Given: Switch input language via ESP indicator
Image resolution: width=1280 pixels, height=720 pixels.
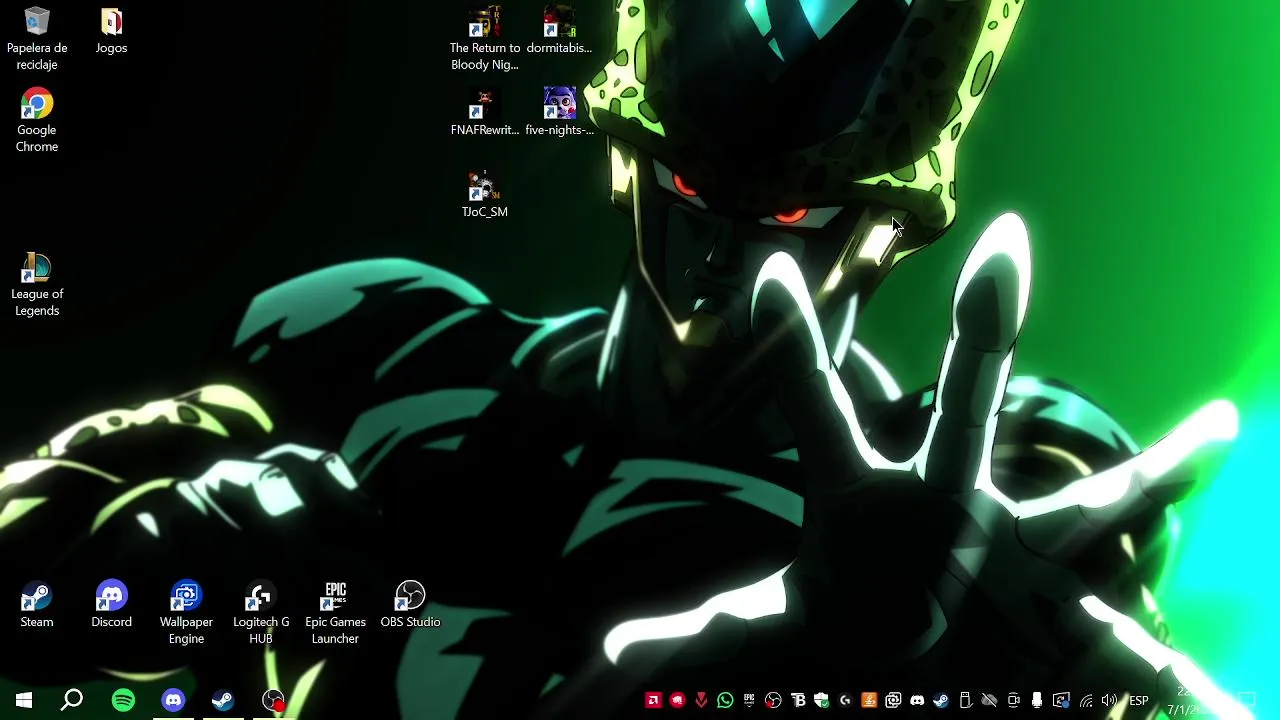Looking at the screenshot, I should click(1138, 700).
